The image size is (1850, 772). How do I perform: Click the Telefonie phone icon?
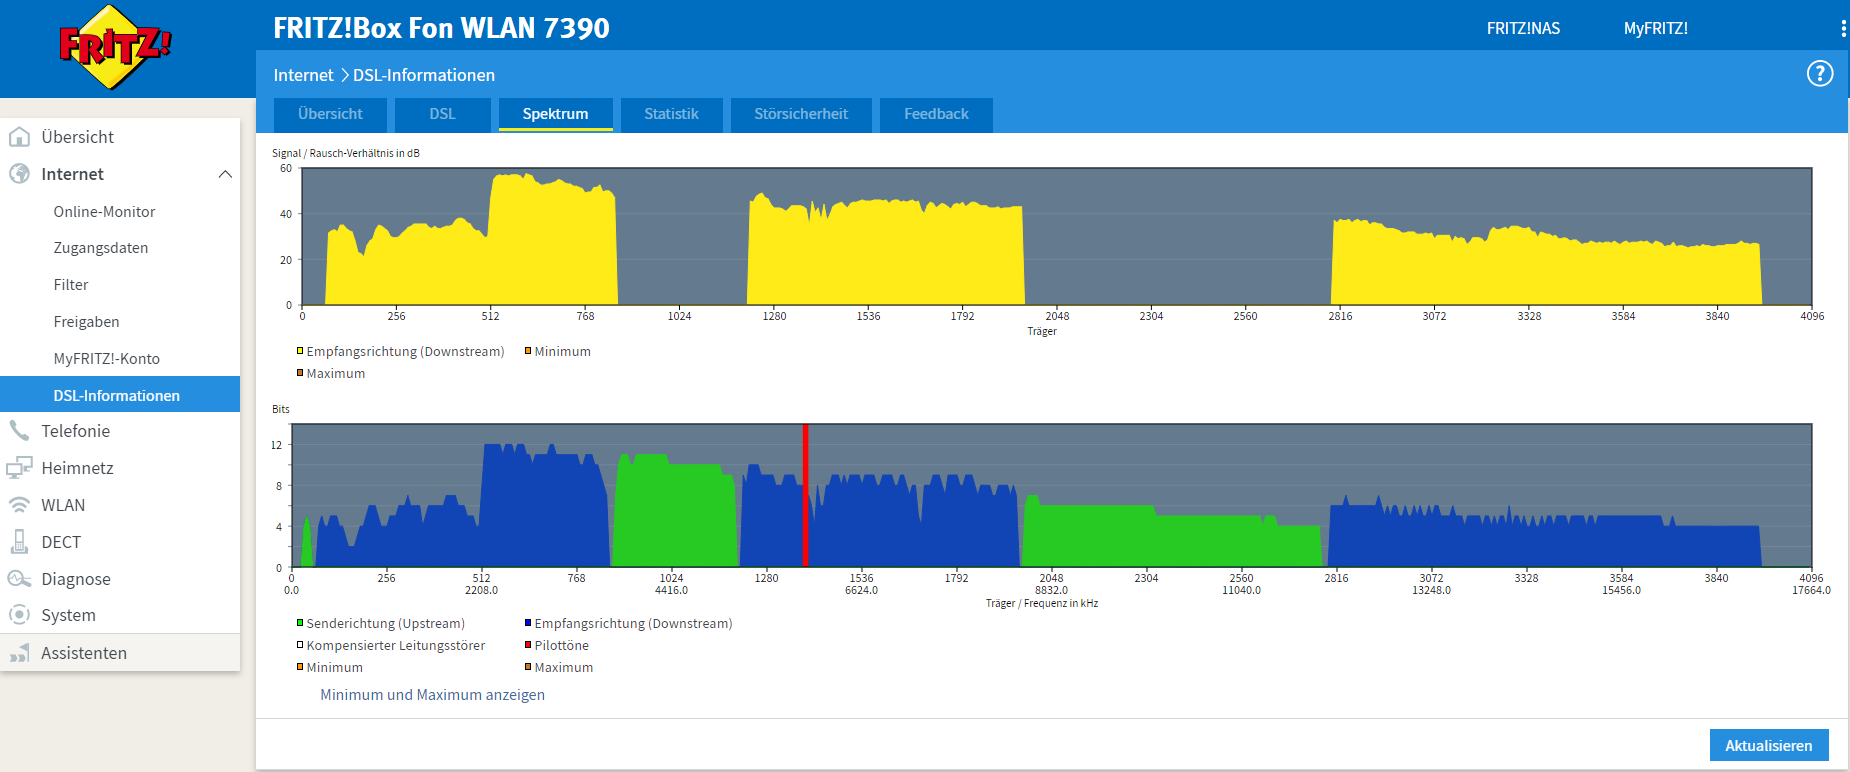[19, 431]
